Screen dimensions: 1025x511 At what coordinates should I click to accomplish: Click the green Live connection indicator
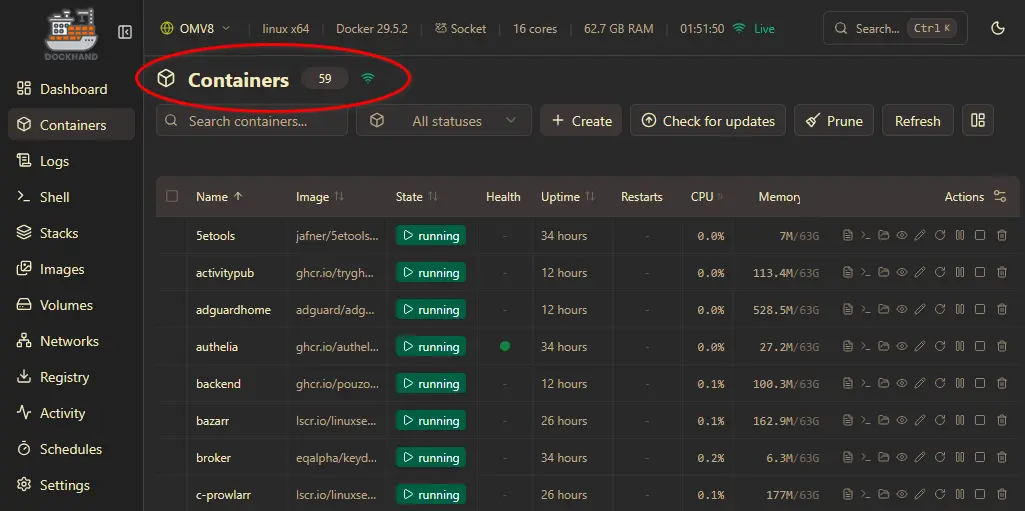point(754,29)
